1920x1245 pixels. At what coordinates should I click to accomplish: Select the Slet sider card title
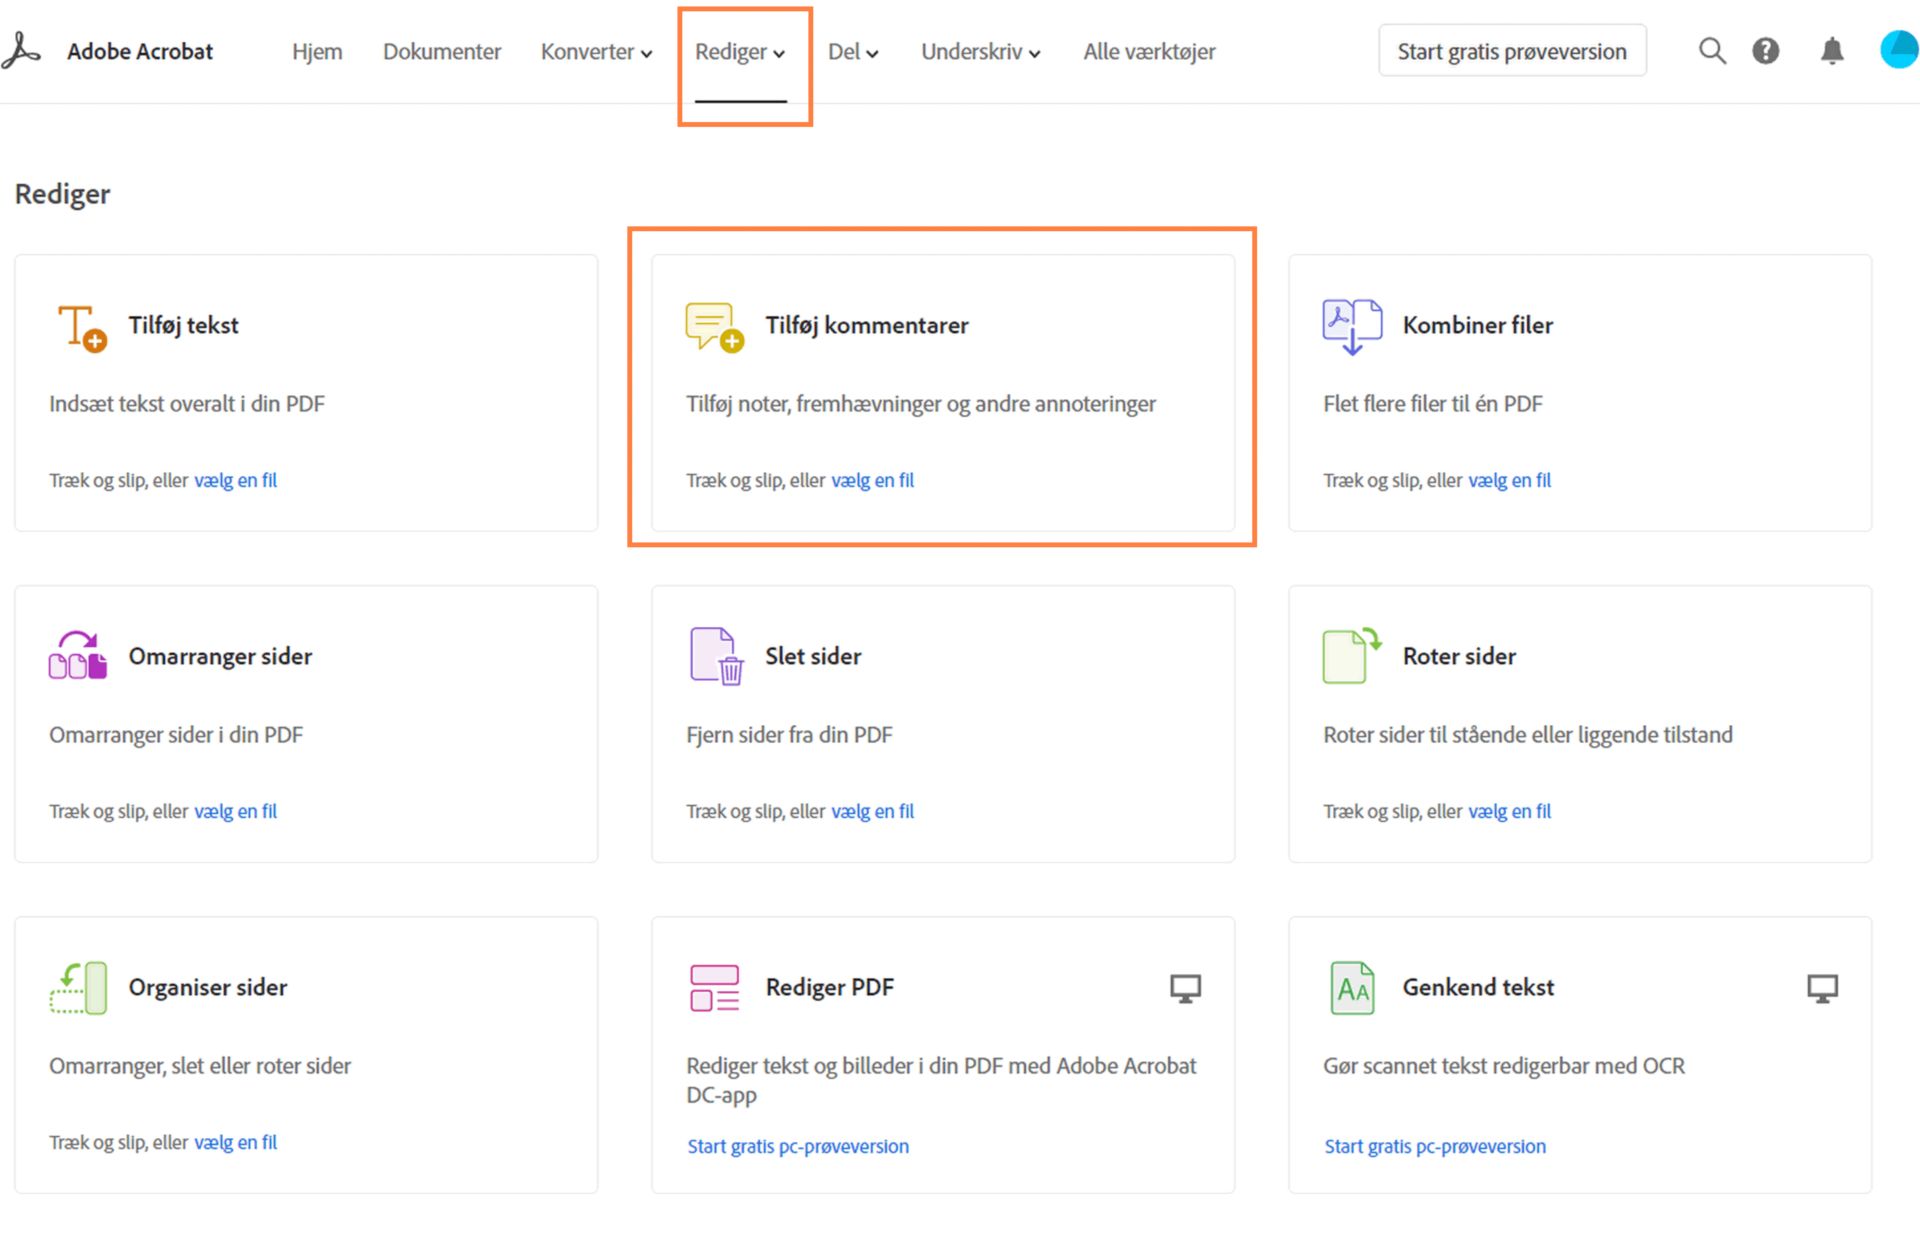[813, 657]
